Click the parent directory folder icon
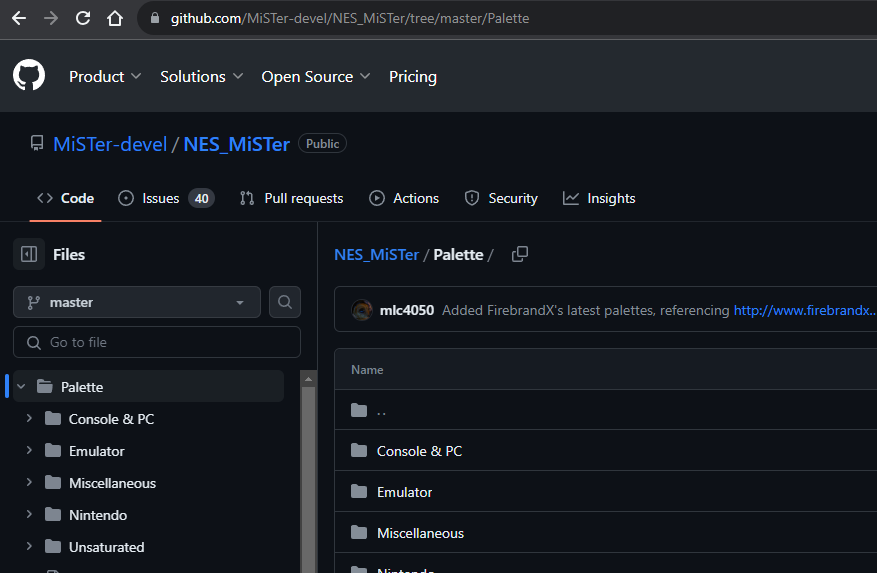The width and height of the screenshot is (877, 575). coord(359,411)
